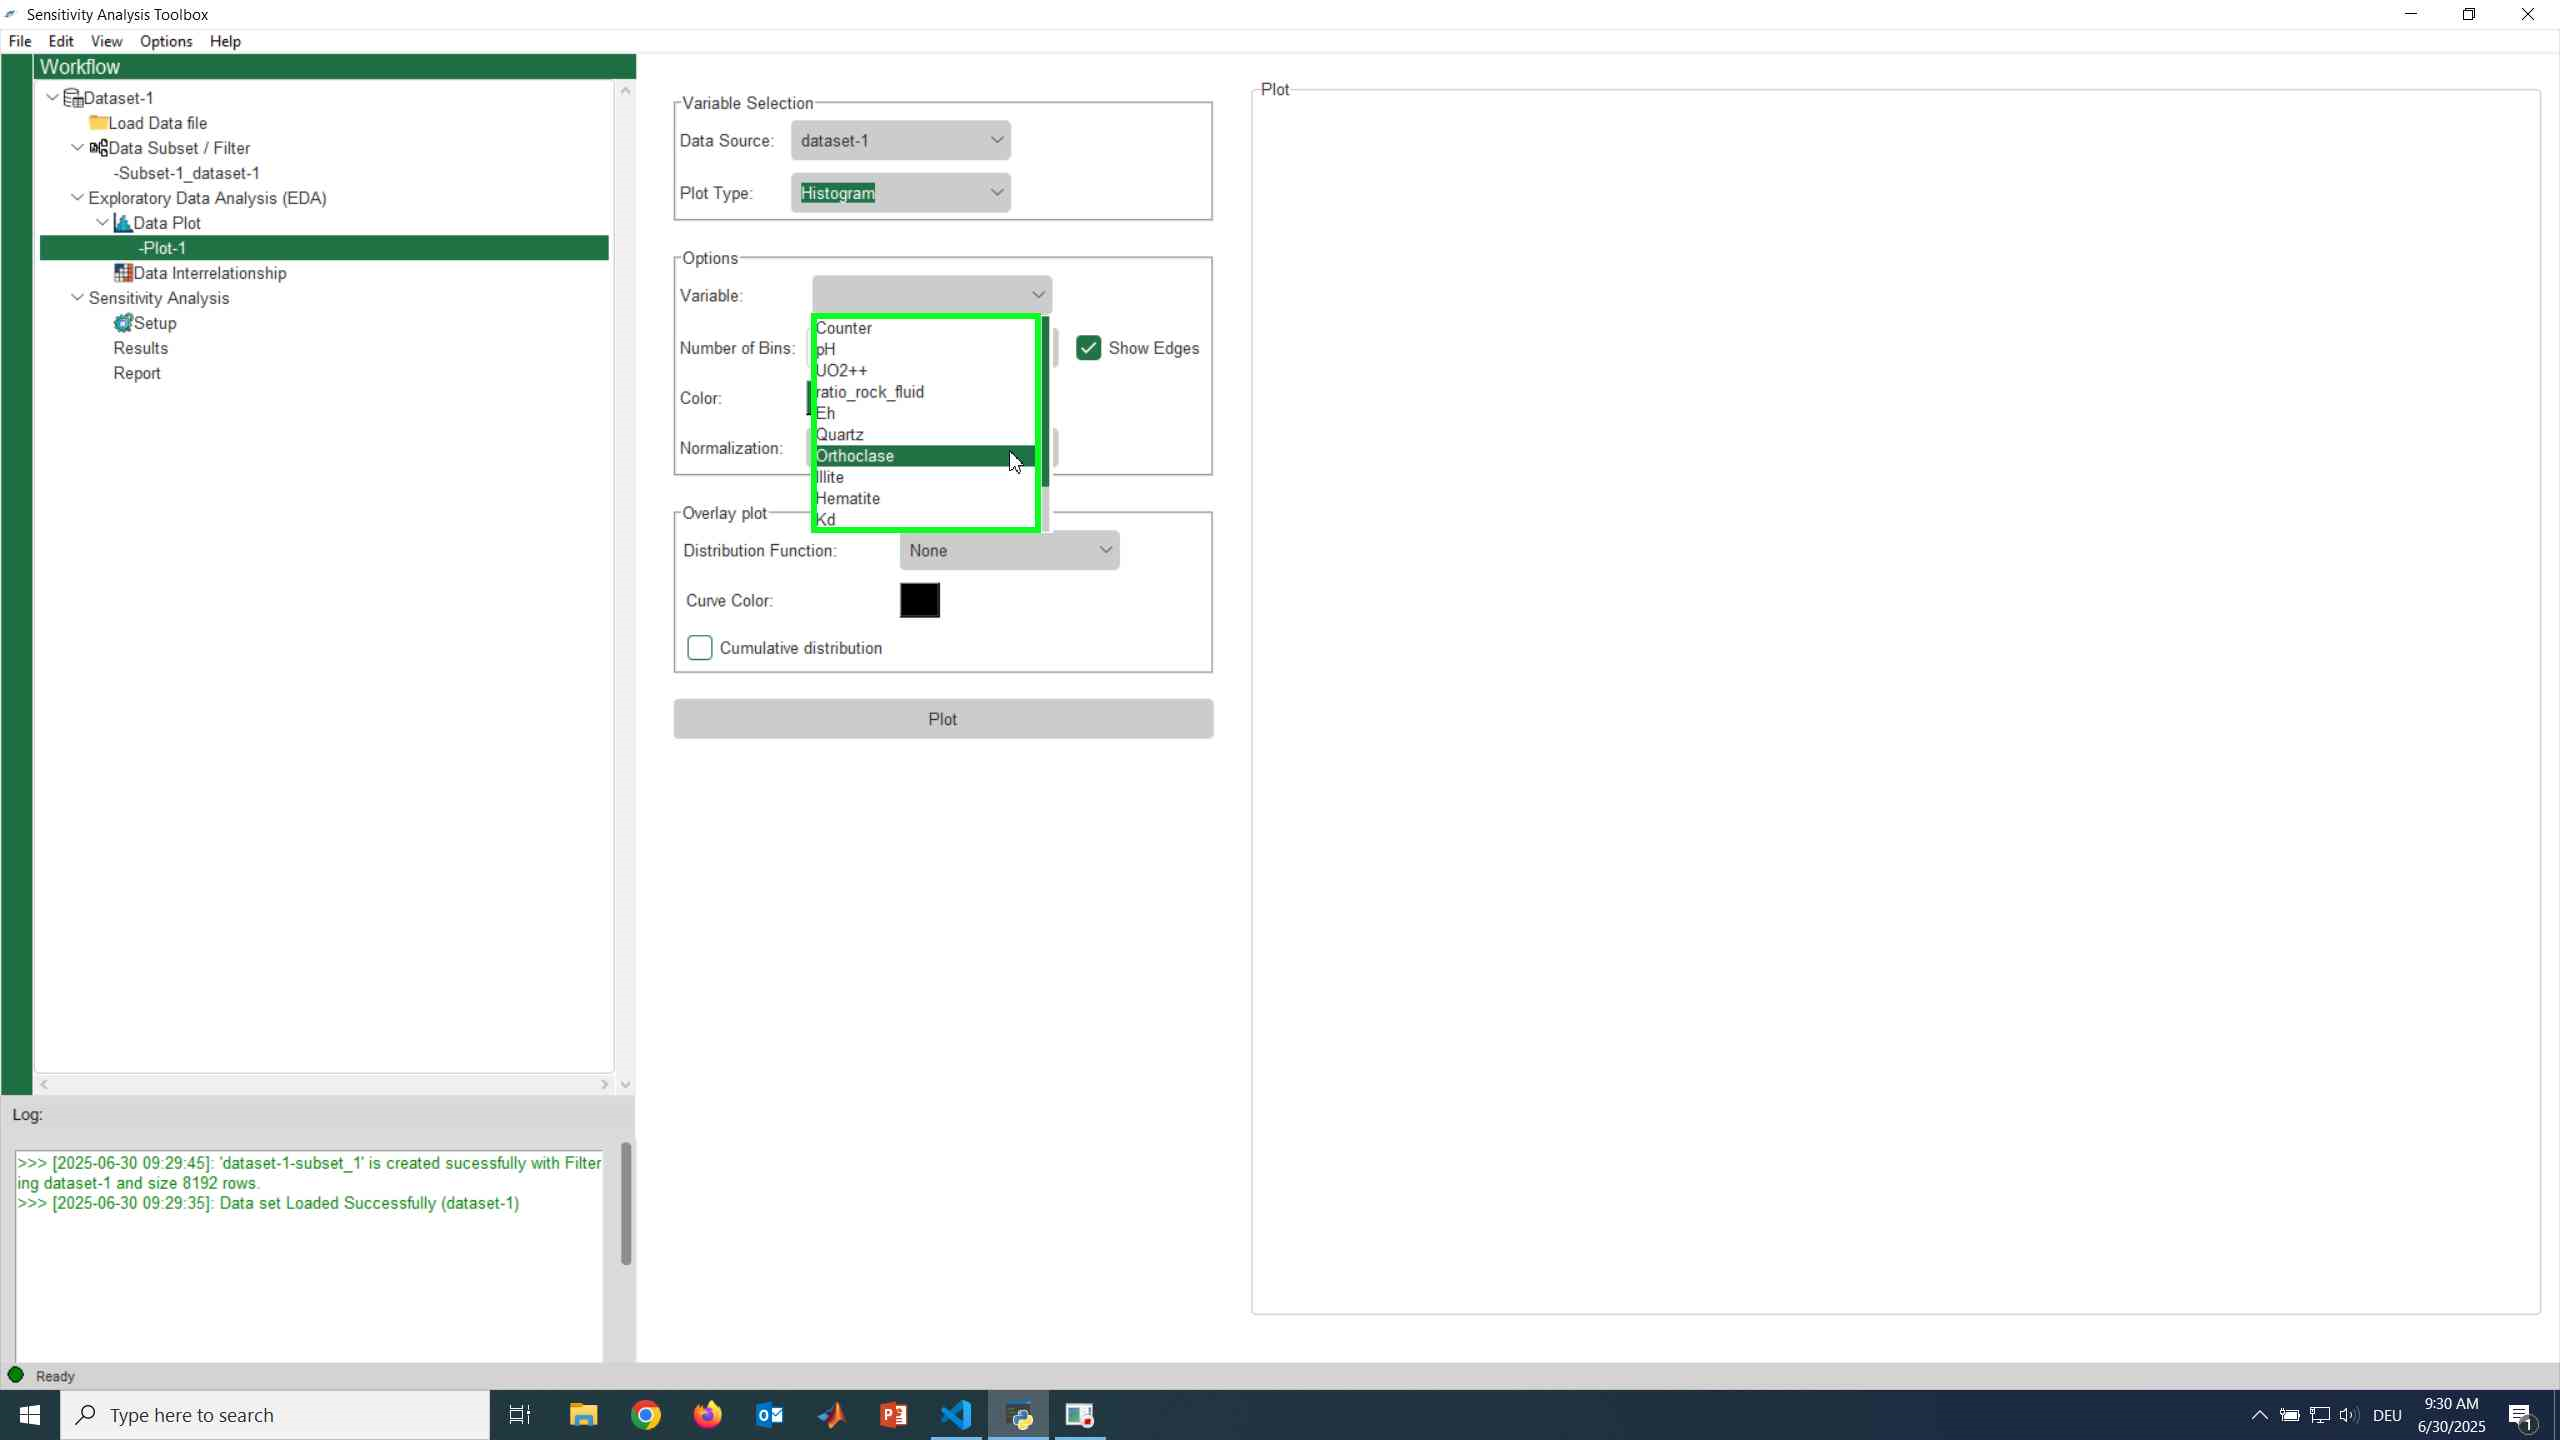This screenshot has width=2560, height=1440.
Task: Click the taskbar clock and date
Action: (2451, 1415)
